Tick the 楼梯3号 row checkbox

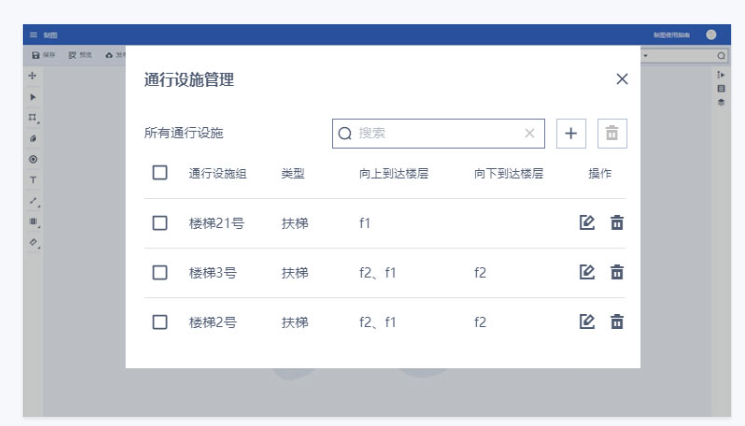[x=160, y=272]
